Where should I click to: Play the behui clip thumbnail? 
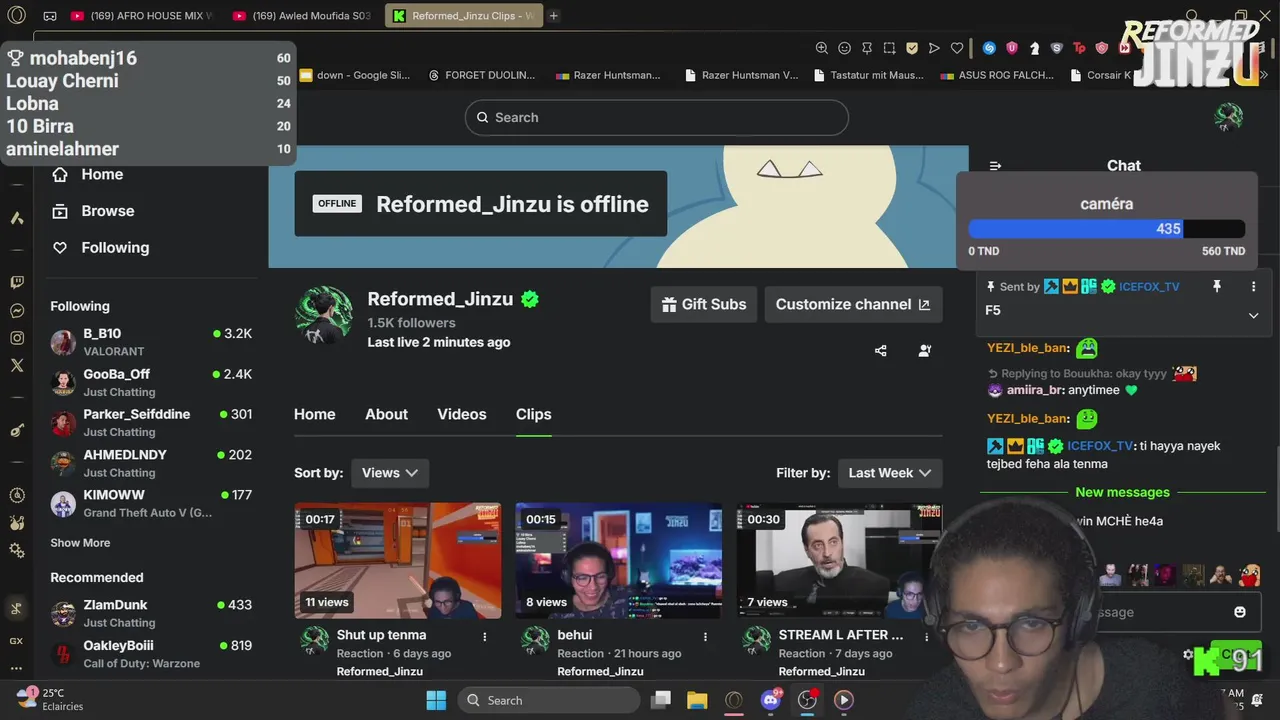618,560
